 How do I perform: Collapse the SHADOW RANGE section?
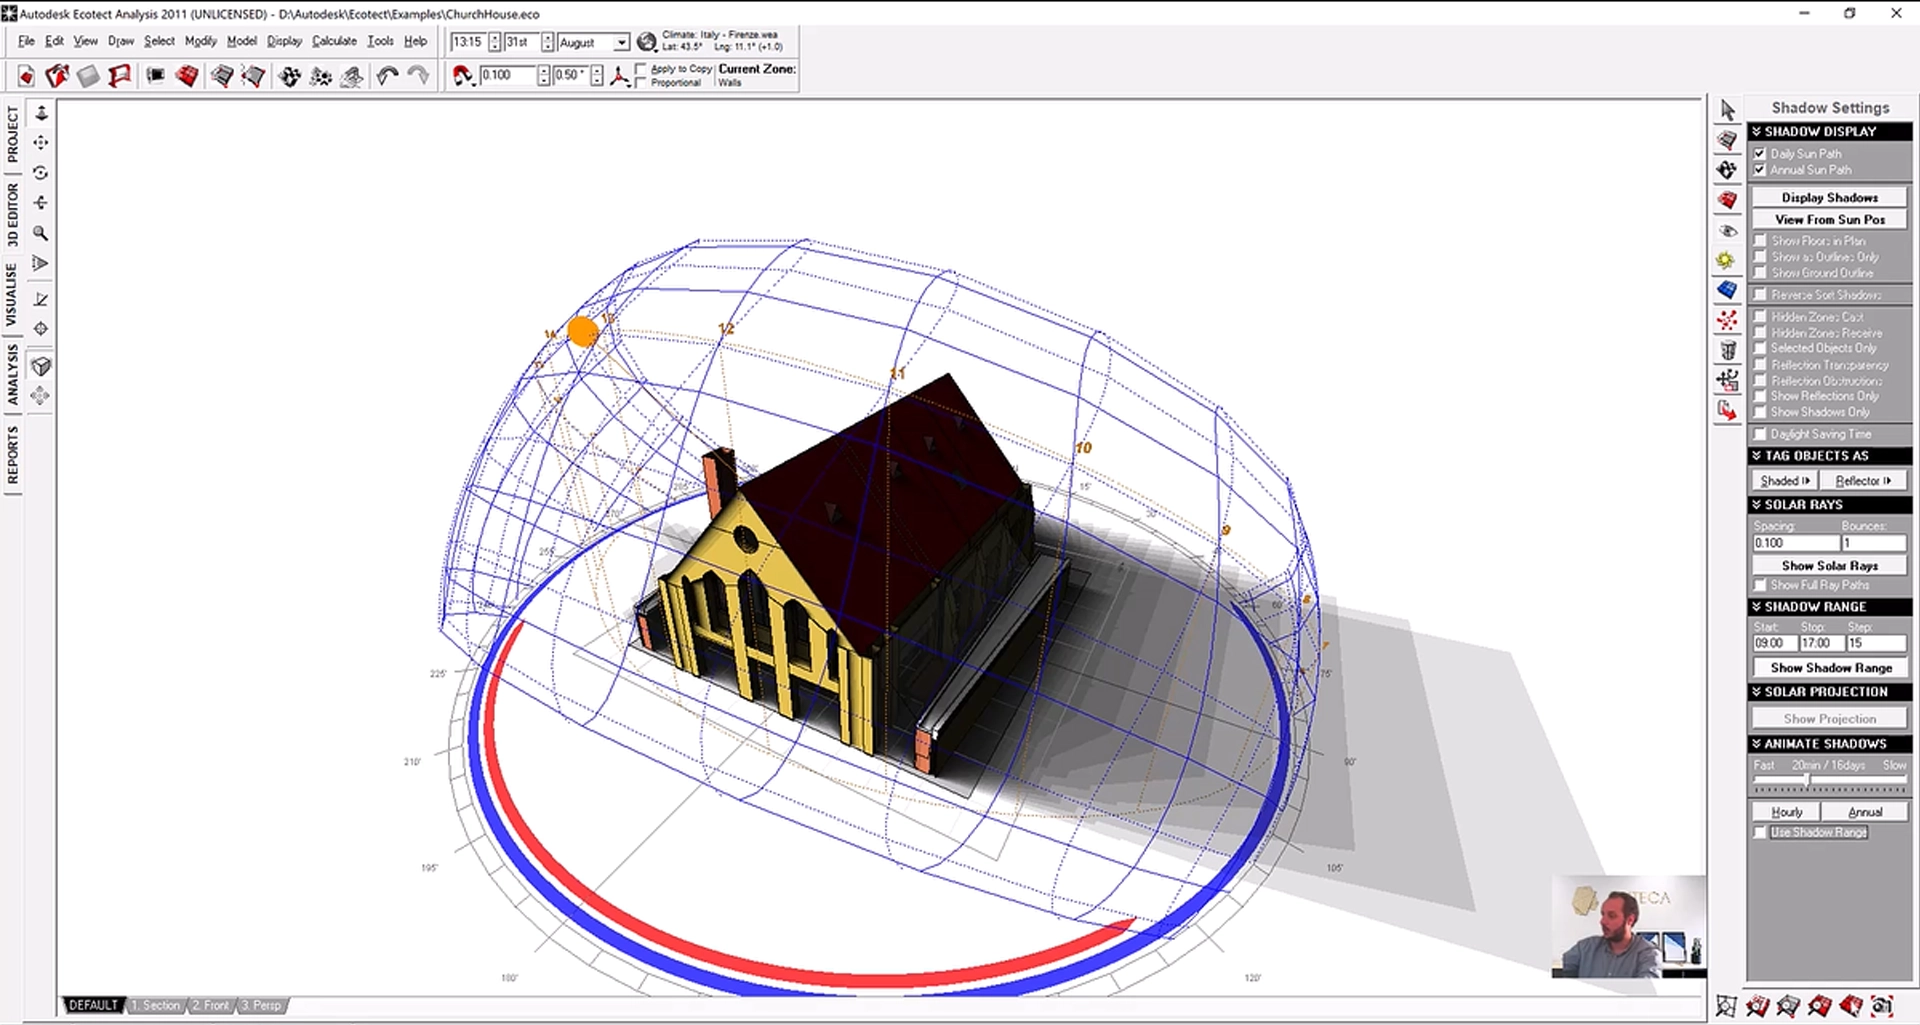point(1829,607)
